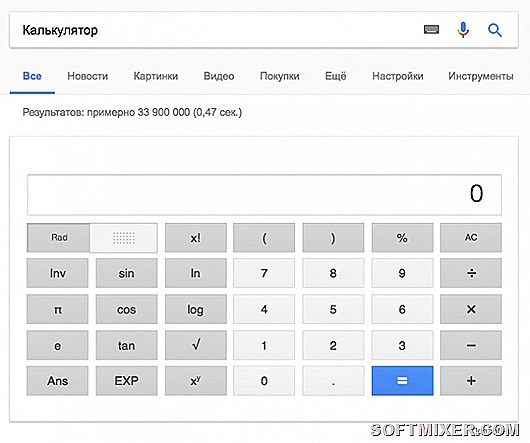Clear the calculator with AC
Image resolution: width=530 pixels, height=443 pixels.
(x=471, y=238)
